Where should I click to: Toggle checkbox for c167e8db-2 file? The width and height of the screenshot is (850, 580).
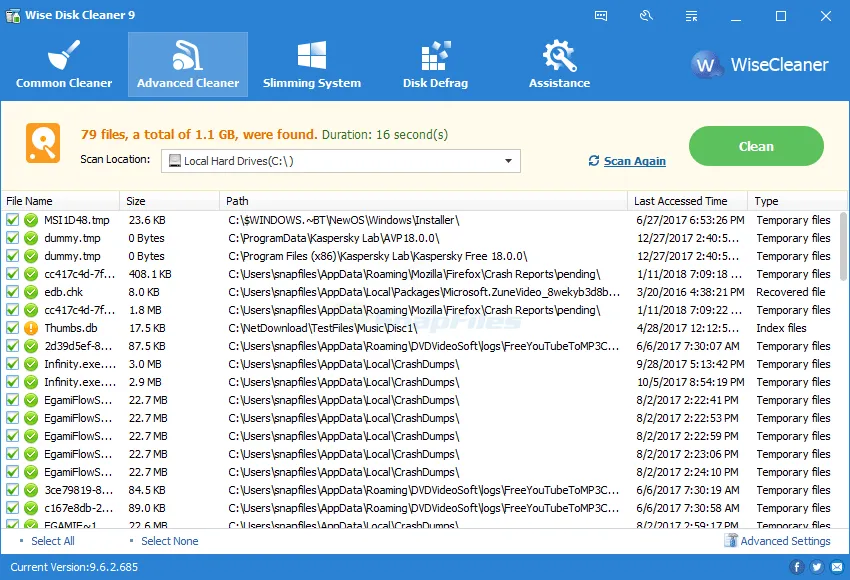click(x=12, y=508)
